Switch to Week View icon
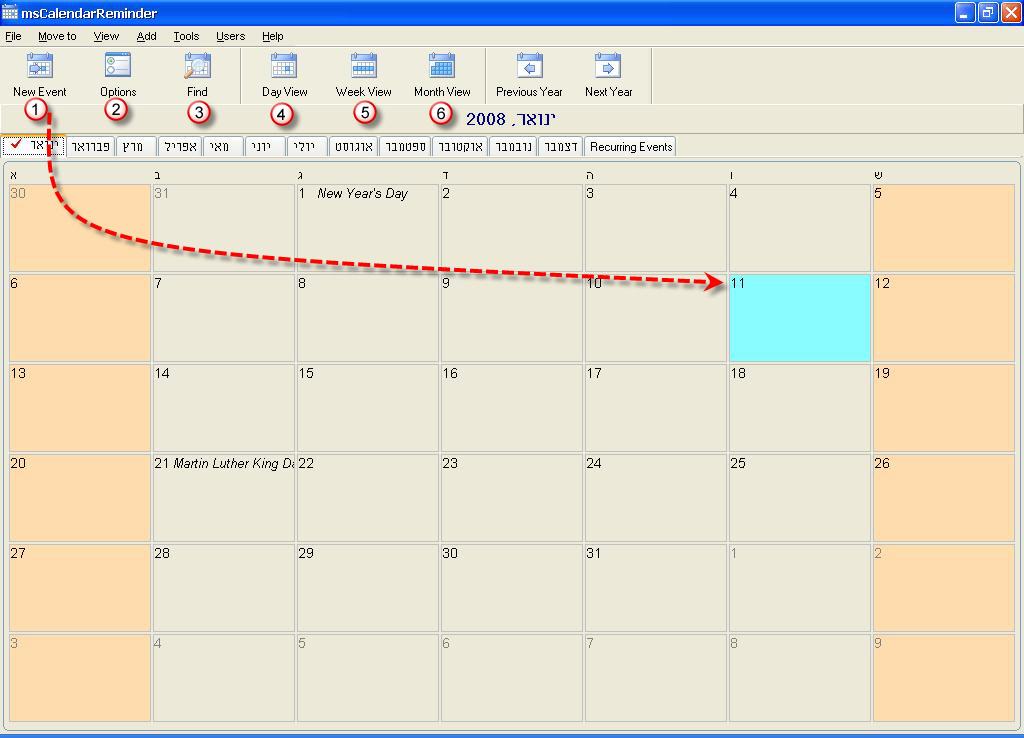 click(x=363, y=67)
